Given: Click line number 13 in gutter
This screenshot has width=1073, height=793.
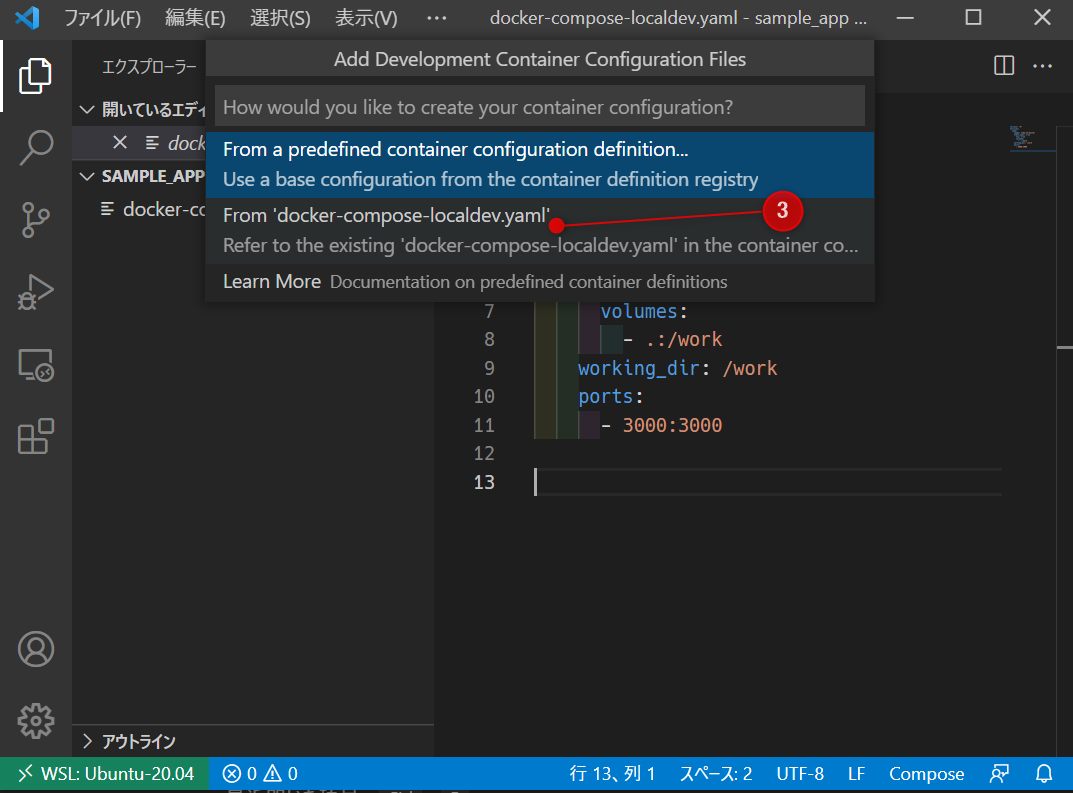Looking at the screenshot, I should 484,482.
